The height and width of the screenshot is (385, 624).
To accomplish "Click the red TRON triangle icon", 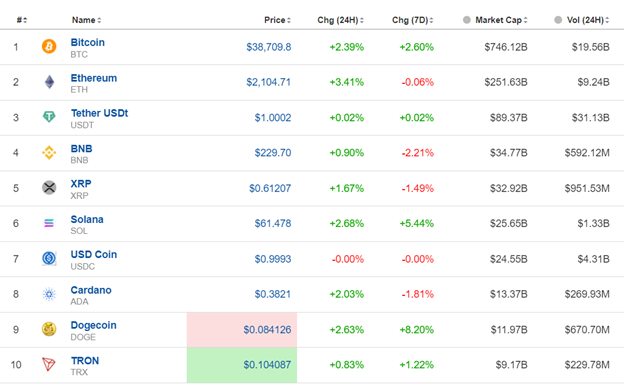I will tap(49, 364).
